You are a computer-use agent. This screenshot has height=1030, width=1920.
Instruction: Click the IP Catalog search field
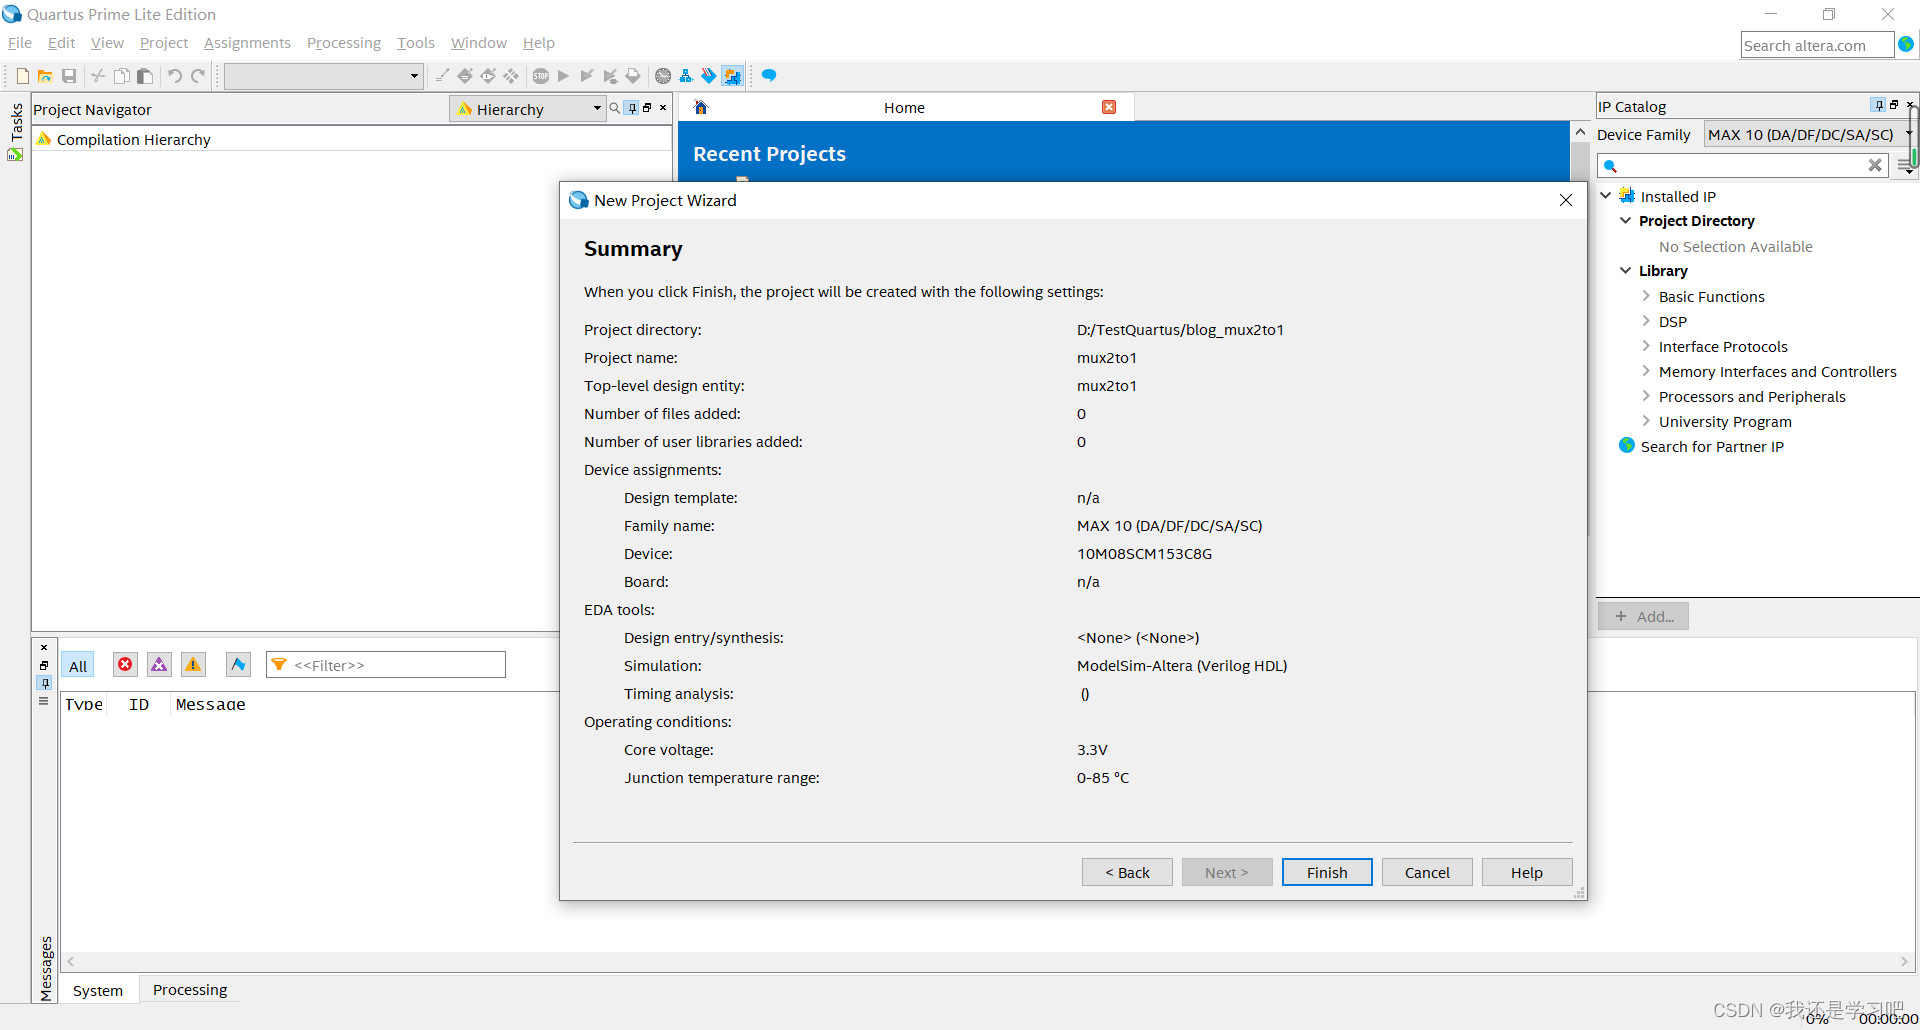1743,165
